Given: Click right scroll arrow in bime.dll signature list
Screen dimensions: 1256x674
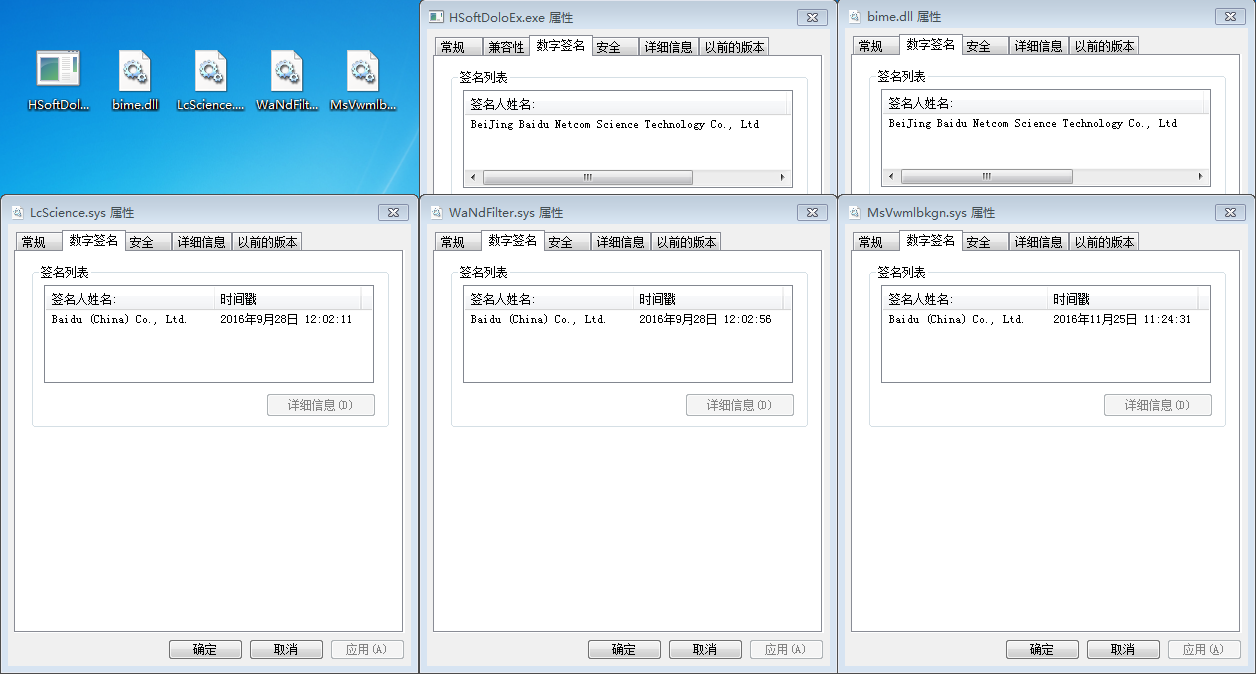Looking at the screenshot, I should point(1201,177).
